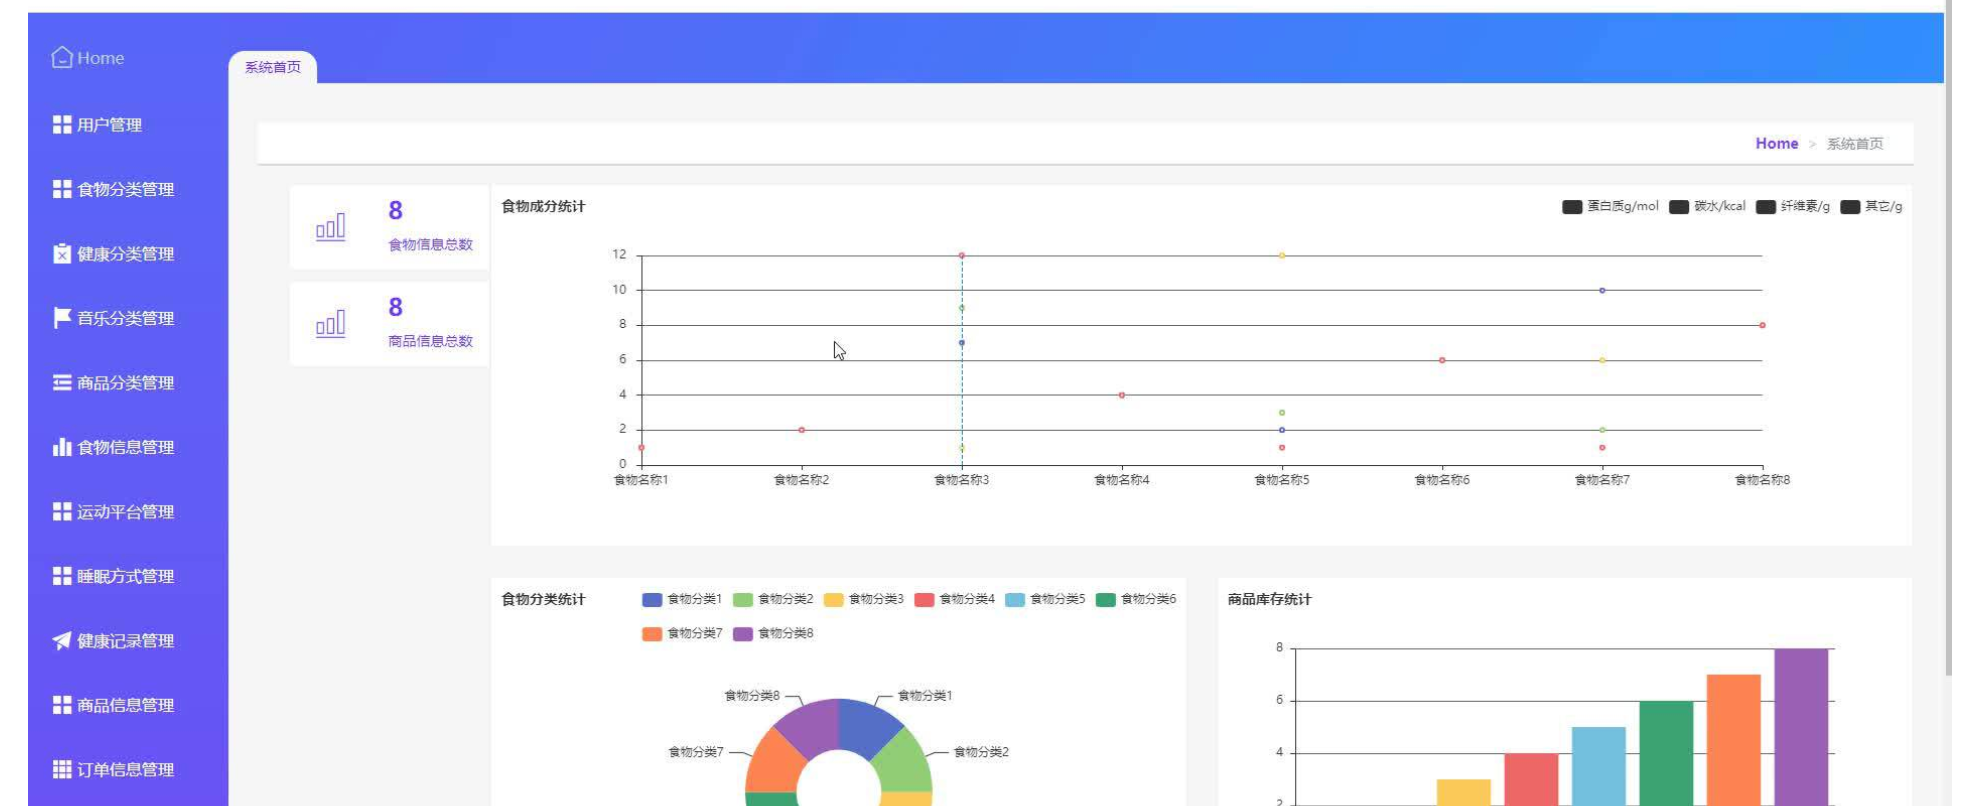Click the 食物分类统计 chart title

(x=543, y=599)
